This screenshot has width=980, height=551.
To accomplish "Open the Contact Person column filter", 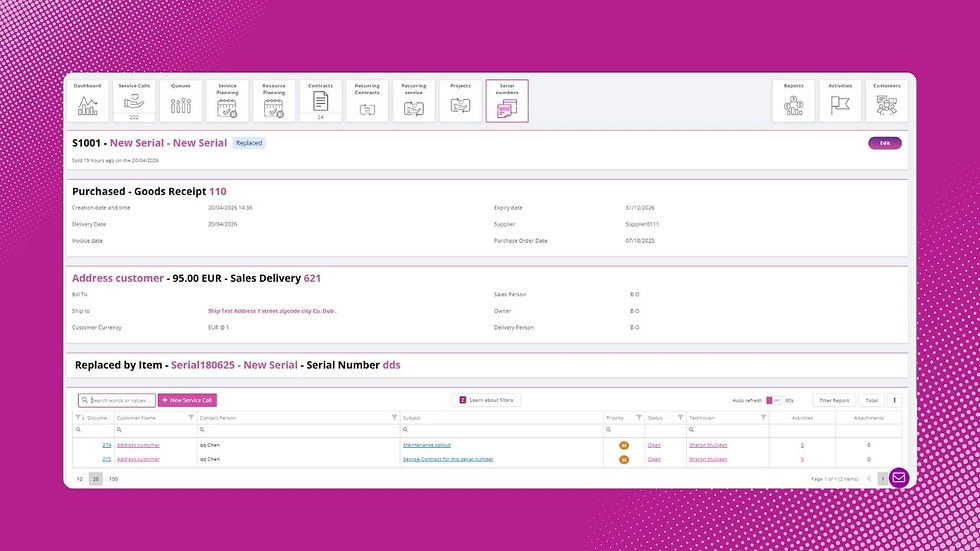I will tap(394, 417).
